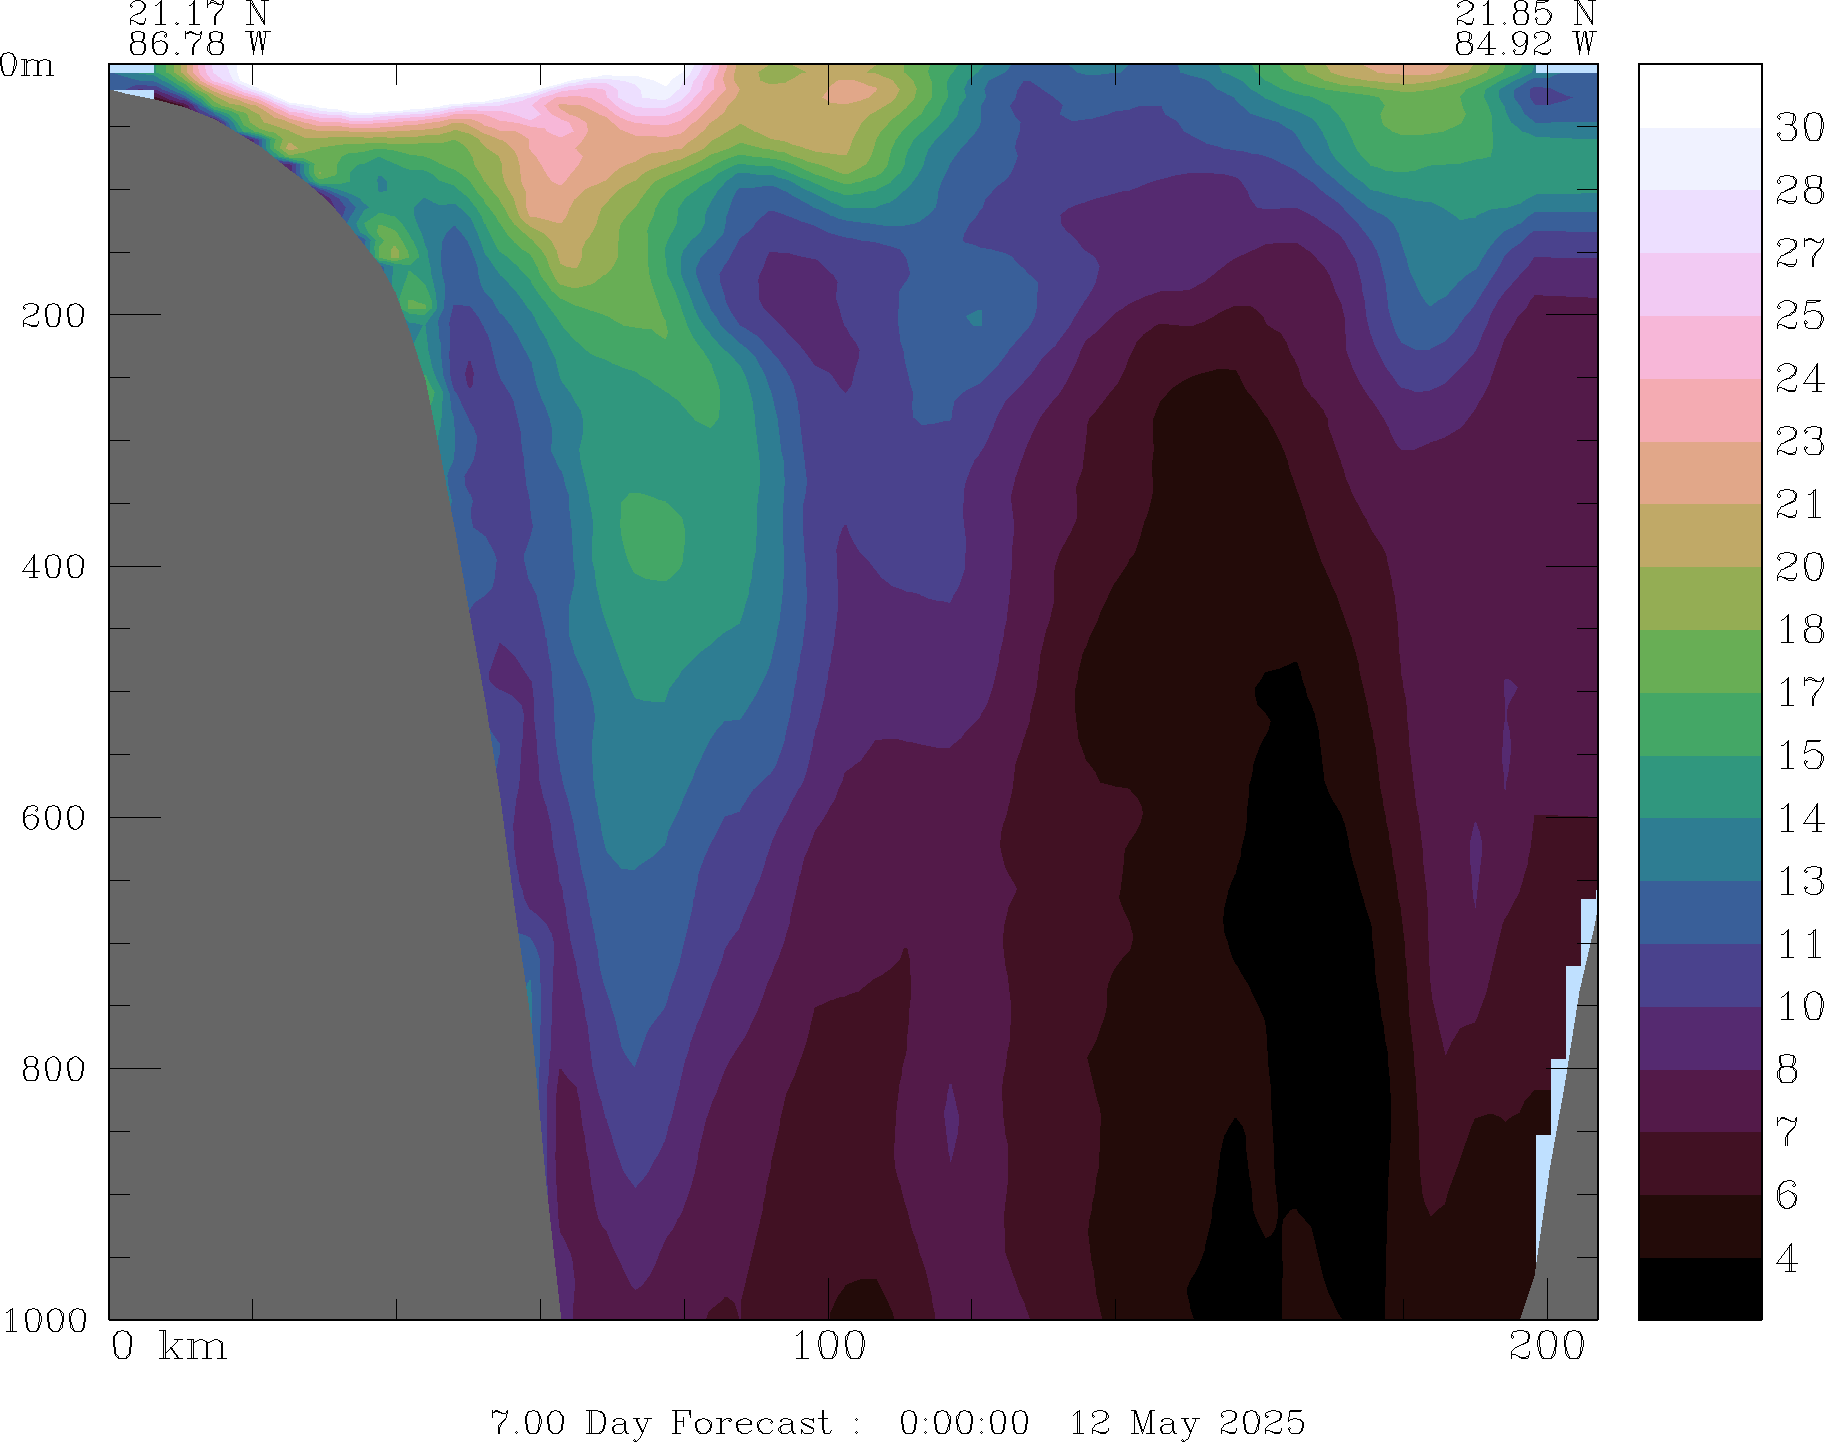This screenshot has width=1825, height=1442.
Task: Click the 1000 depth axis label
Action: [44, 1320]
